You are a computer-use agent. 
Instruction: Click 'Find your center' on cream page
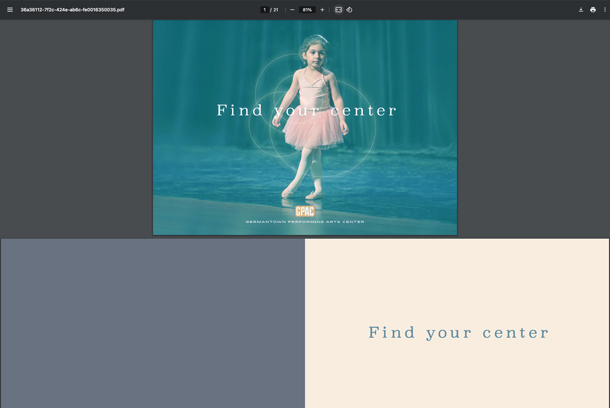pos(459,333)
